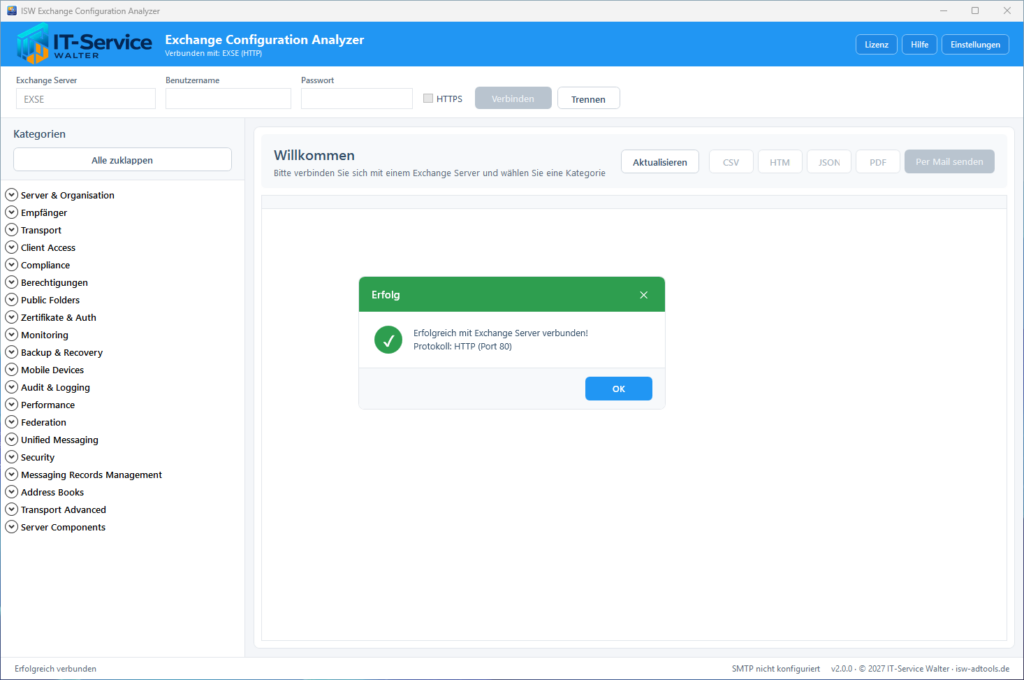Expand the Transport category chevron

pyautogui.click(x=11, y=230)
